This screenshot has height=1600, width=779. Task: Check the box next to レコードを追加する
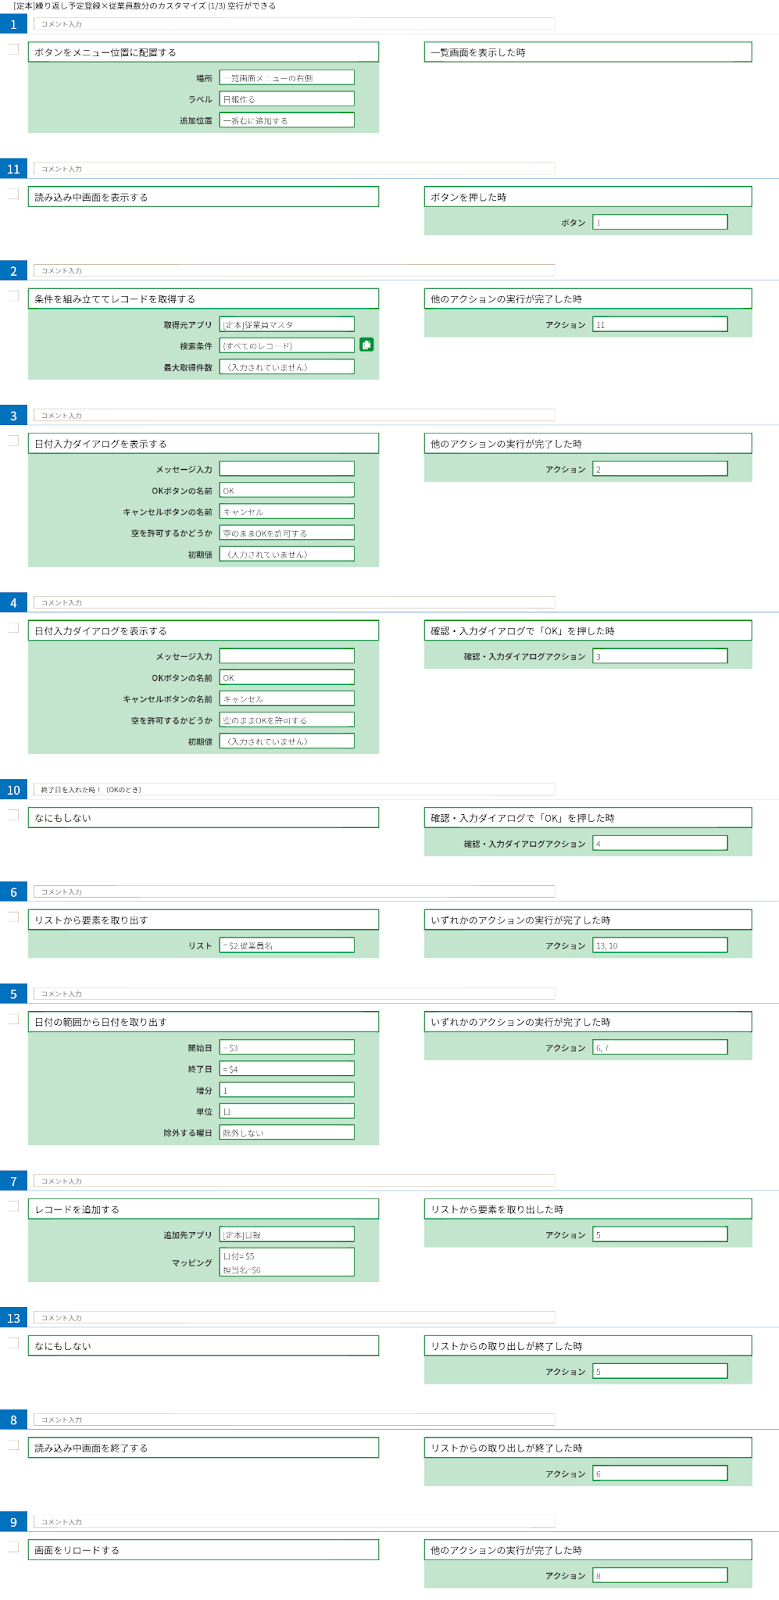click(x=14, y=1206)
